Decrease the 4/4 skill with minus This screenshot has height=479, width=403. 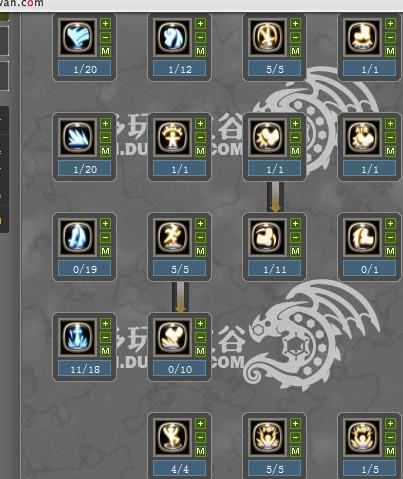click(200, 437)
